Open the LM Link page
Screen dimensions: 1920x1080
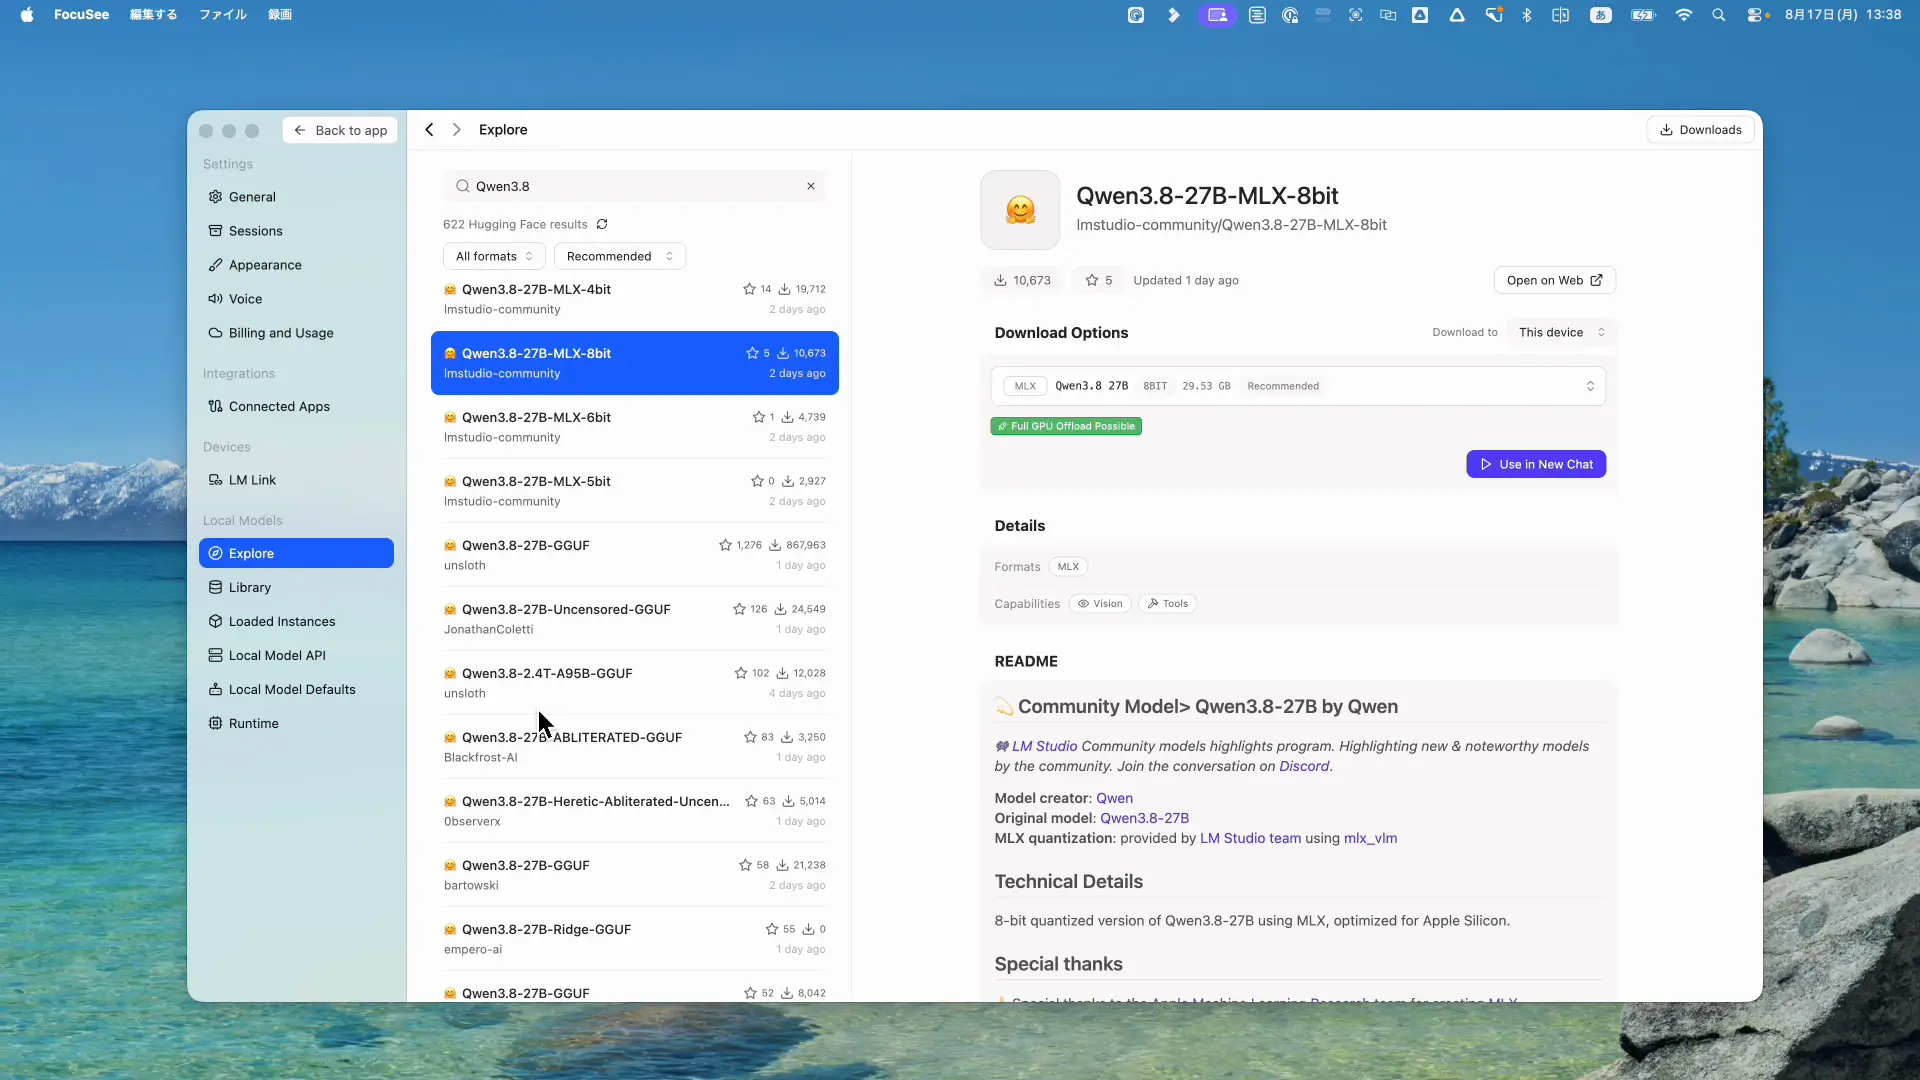[296, 480]
